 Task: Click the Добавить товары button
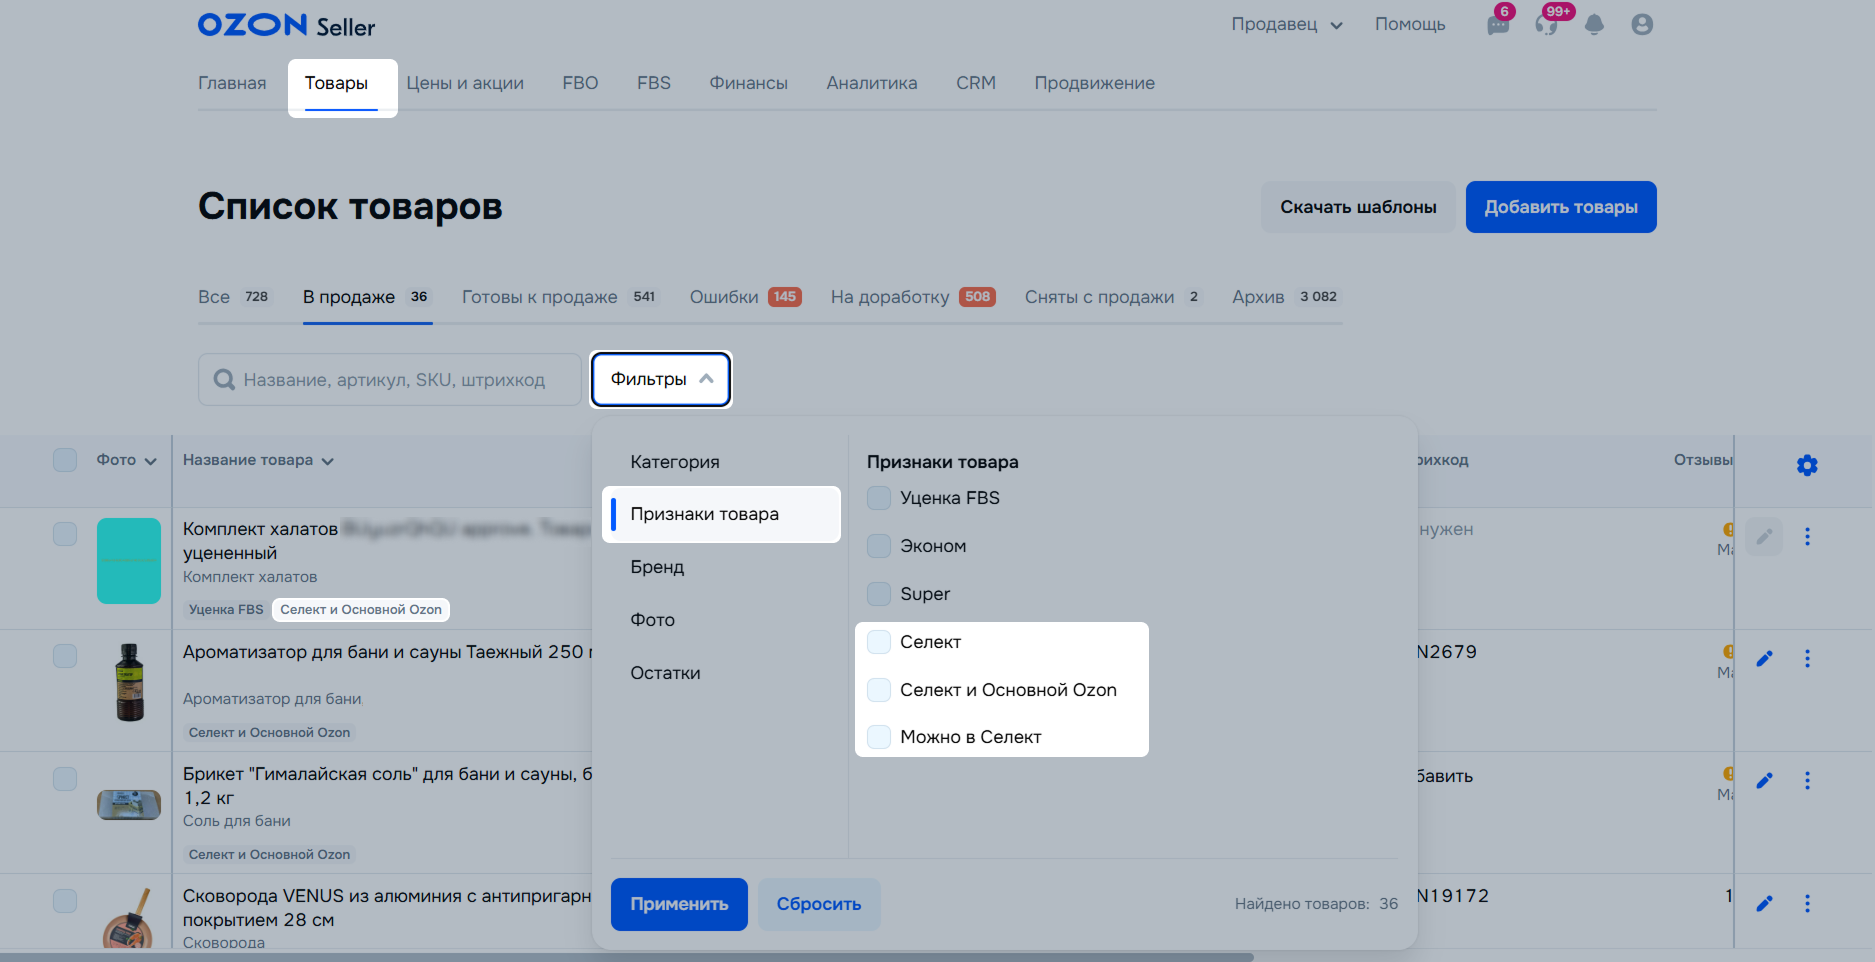point(1560,207)
